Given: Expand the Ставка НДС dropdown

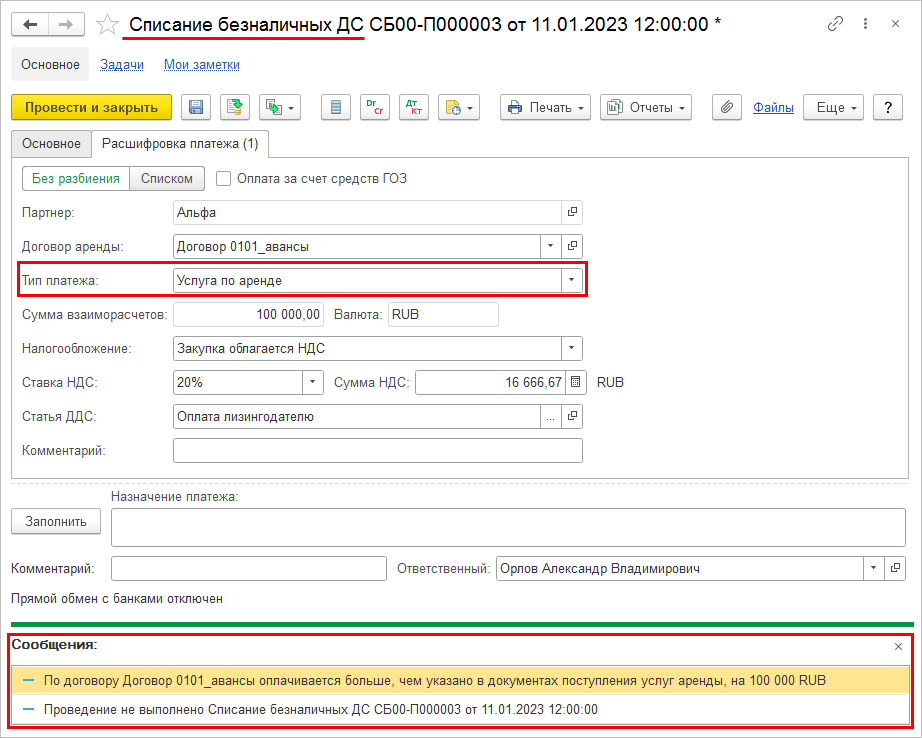Looking at the screenshot, I should click(312, 382).
